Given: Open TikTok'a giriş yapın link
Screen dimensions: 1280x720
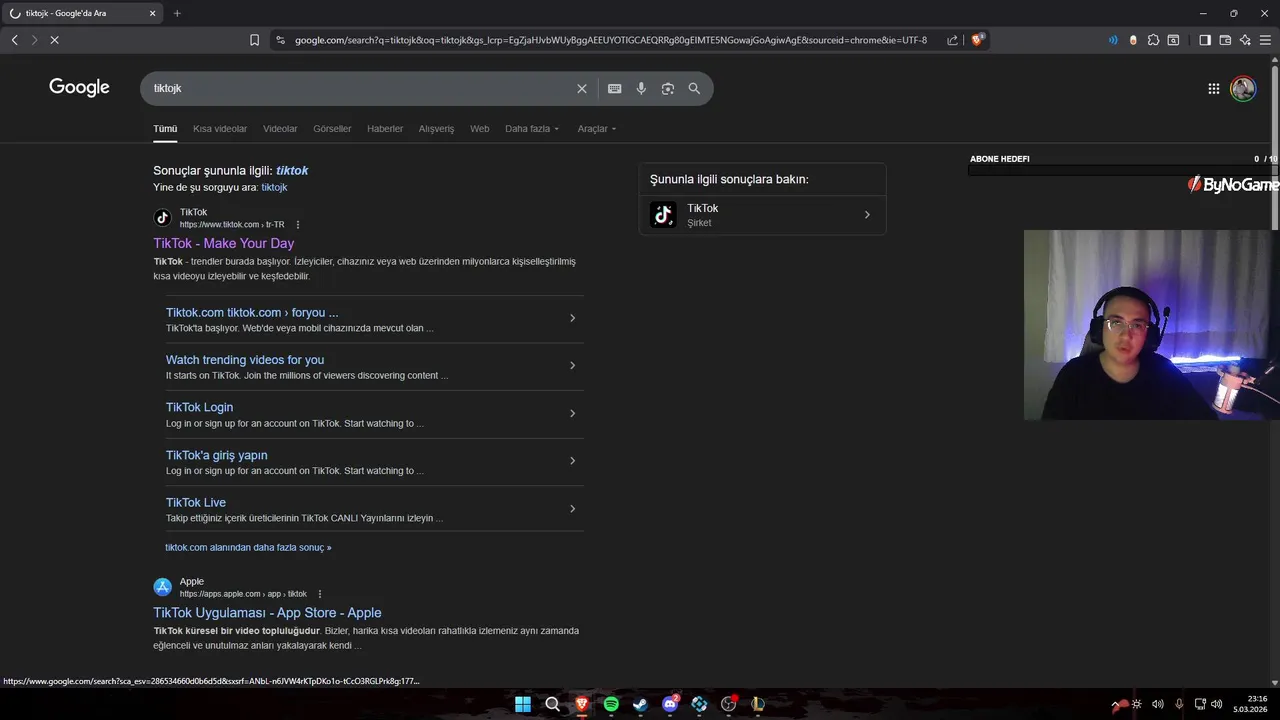Looking at the screenshot, I should [217, 455].
